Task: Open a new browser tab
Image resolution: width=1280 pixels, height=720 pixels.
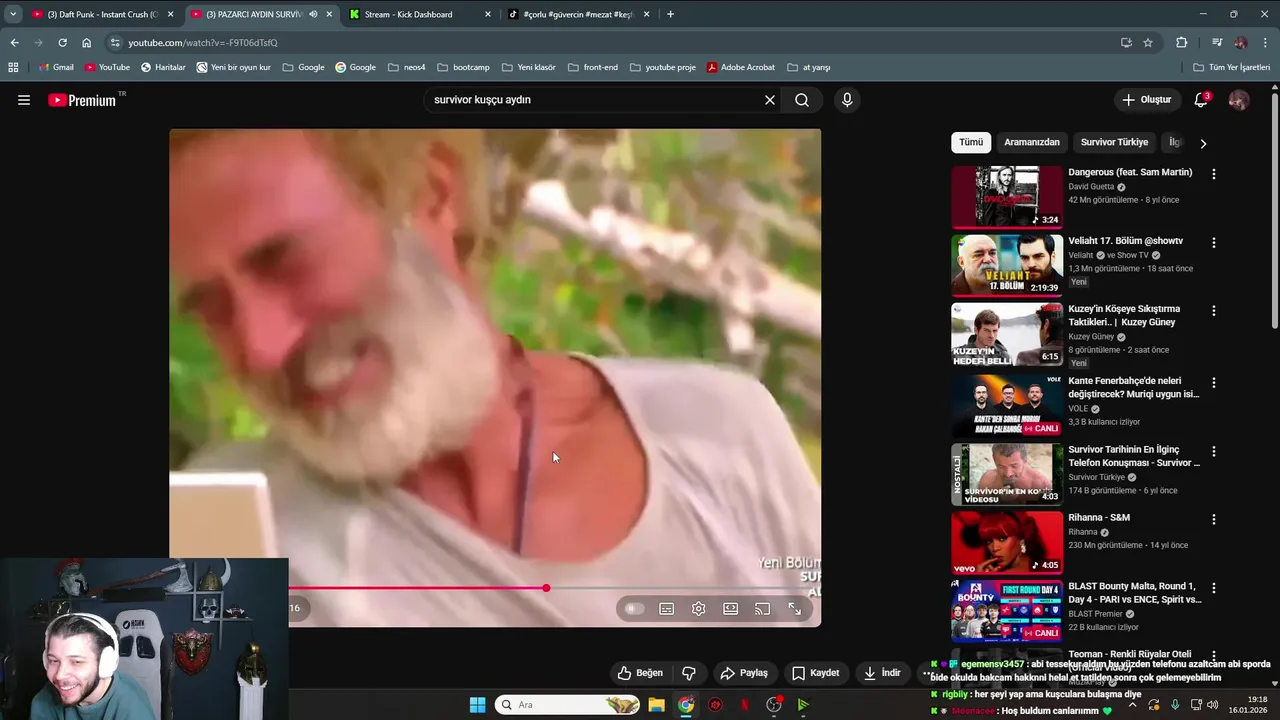Action: tap(670, 14)
